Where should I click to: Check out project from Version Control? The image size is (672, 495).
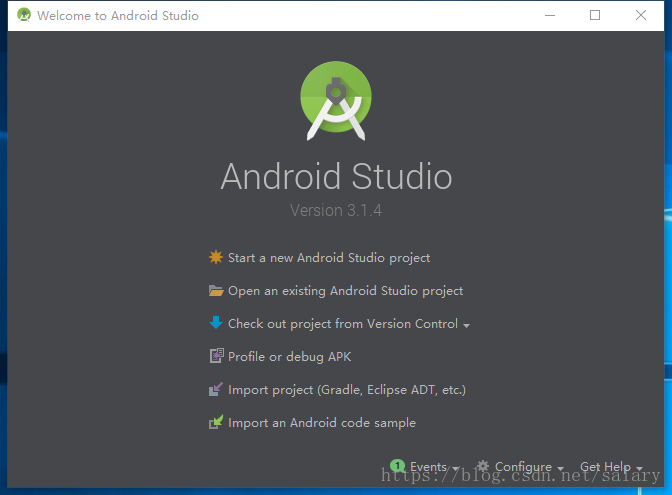[x=343, y=324]
